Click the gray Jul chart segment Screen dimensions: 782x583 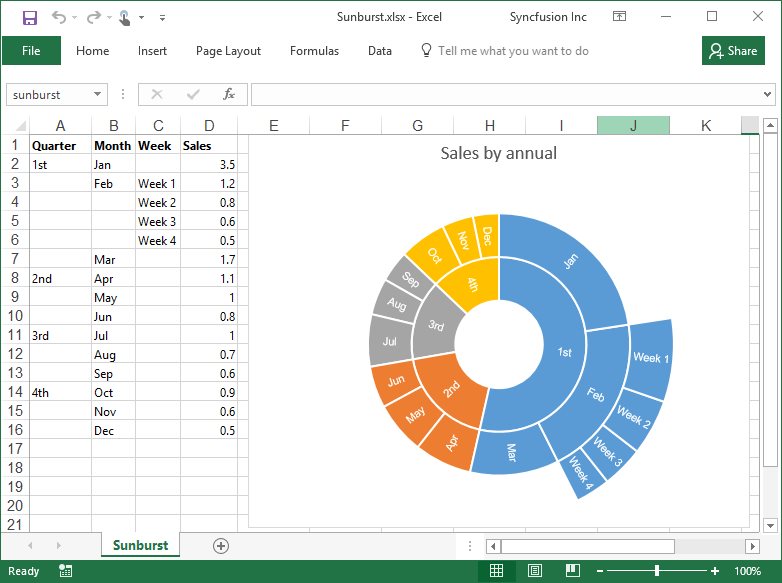coord(390,342)
